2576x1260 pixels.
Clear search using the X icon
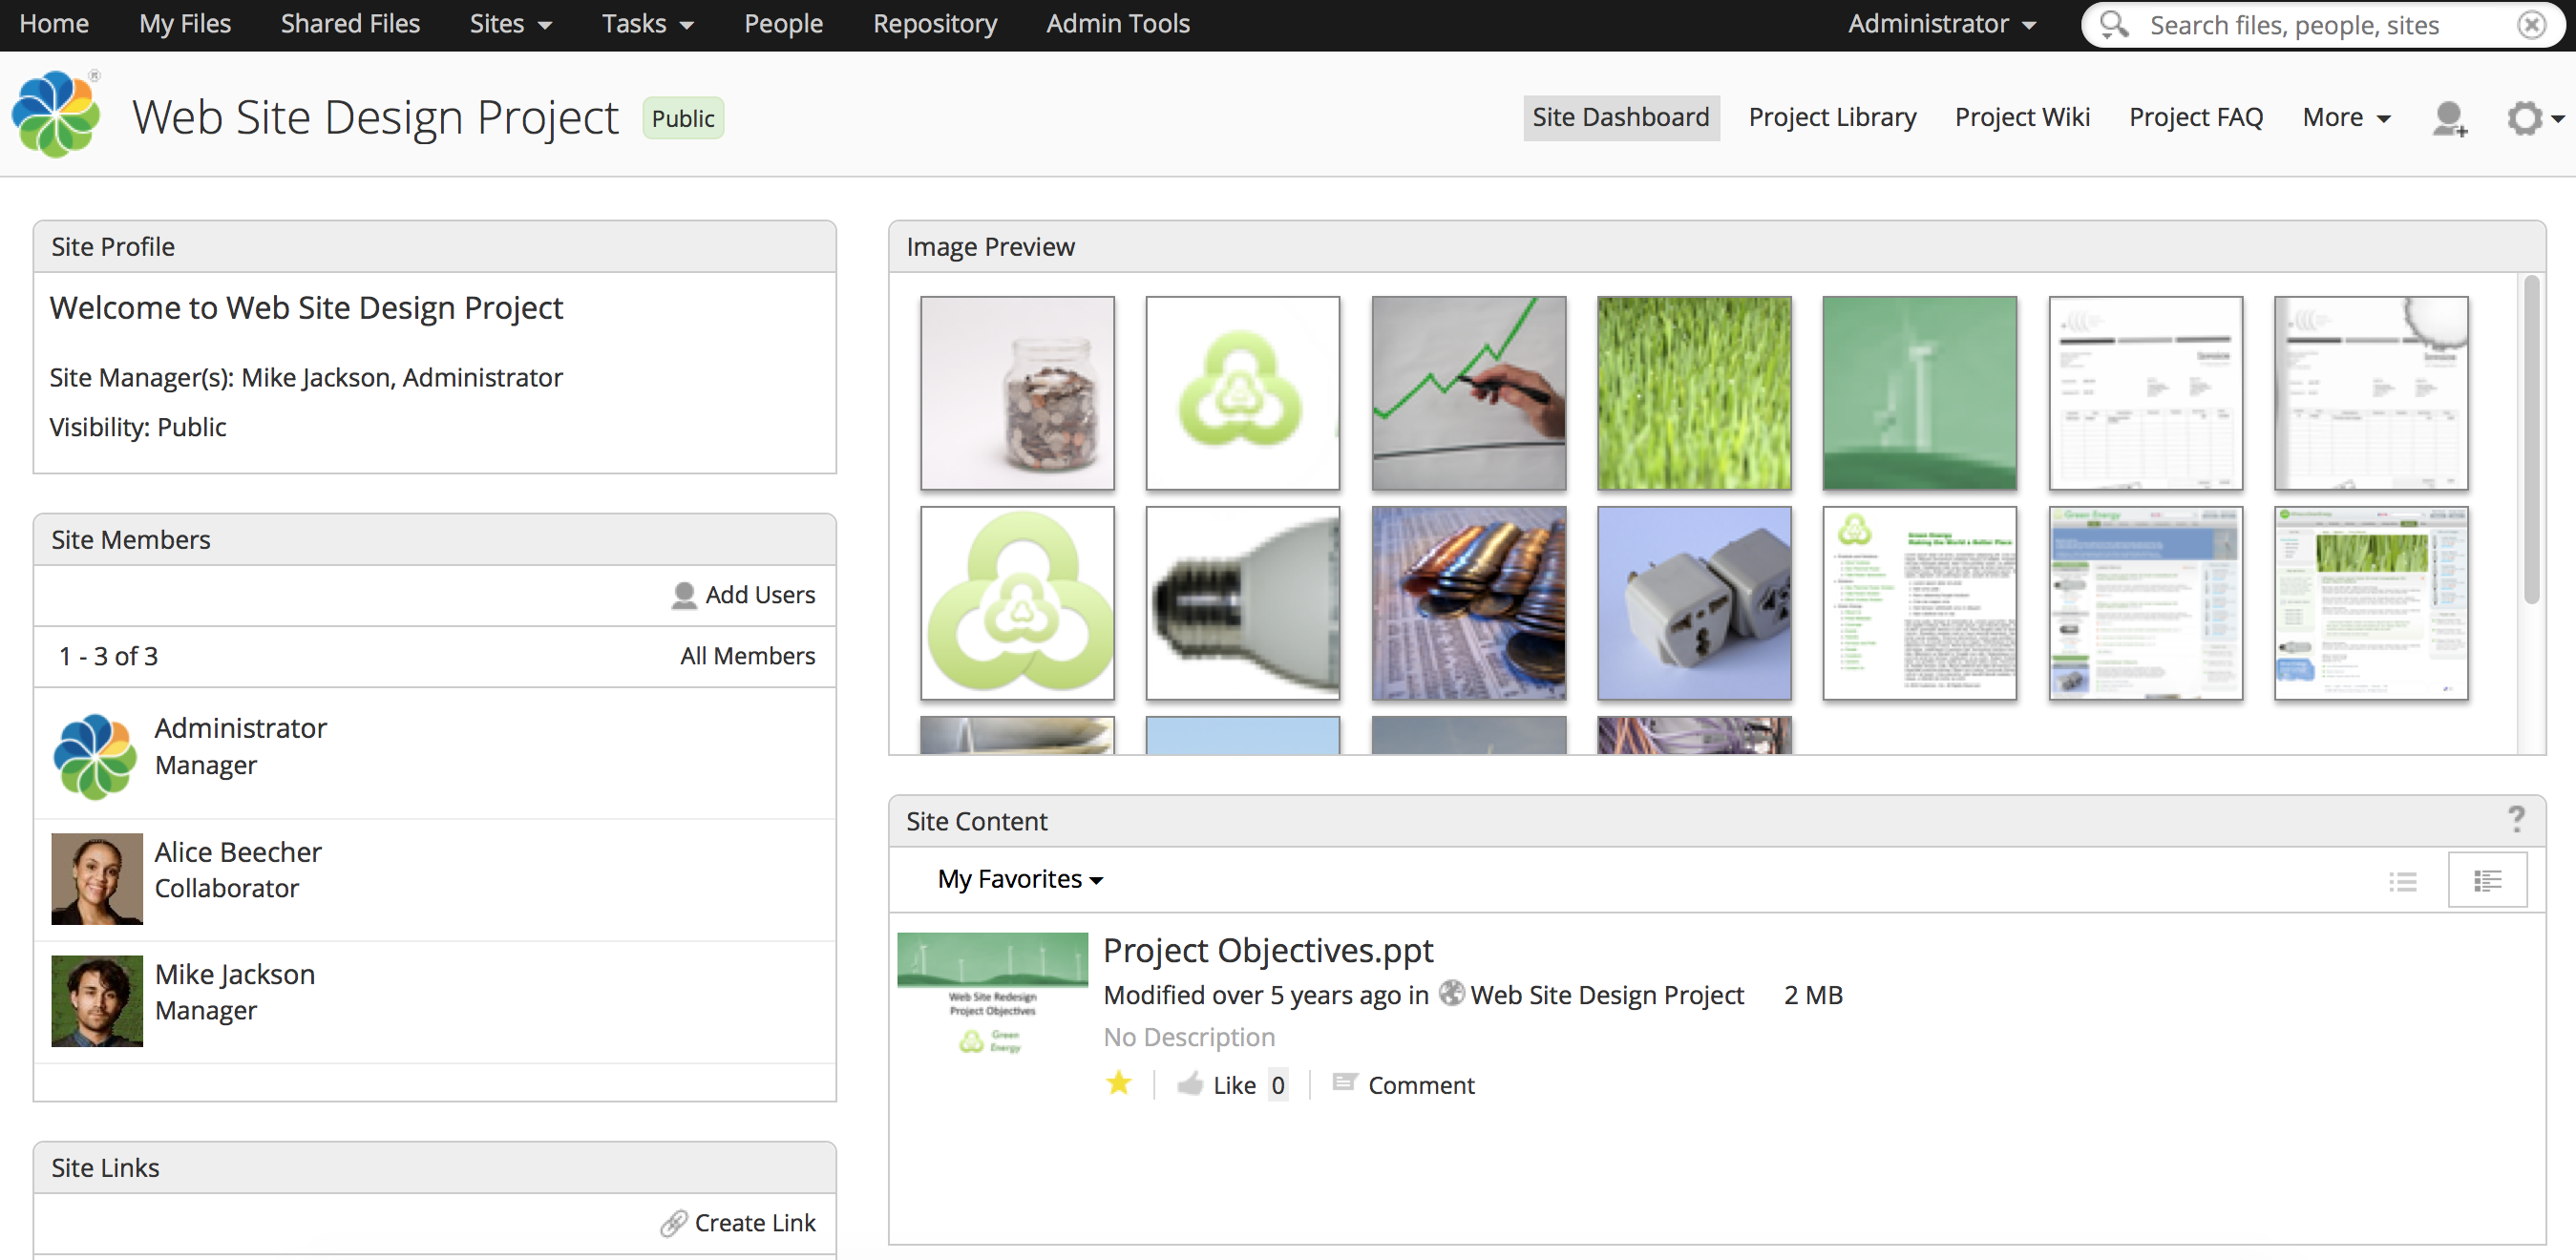click(x=2531, y=24)
